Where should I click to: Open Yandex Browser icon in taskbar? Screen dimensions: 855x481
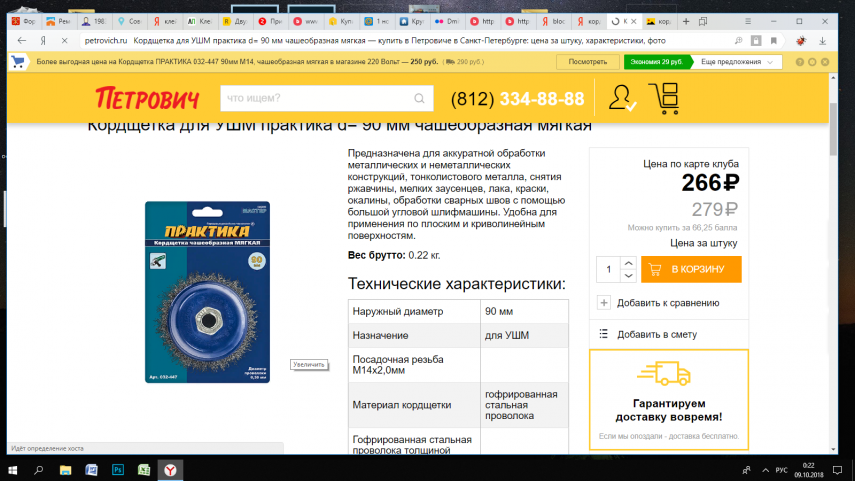tap(171, 469)
